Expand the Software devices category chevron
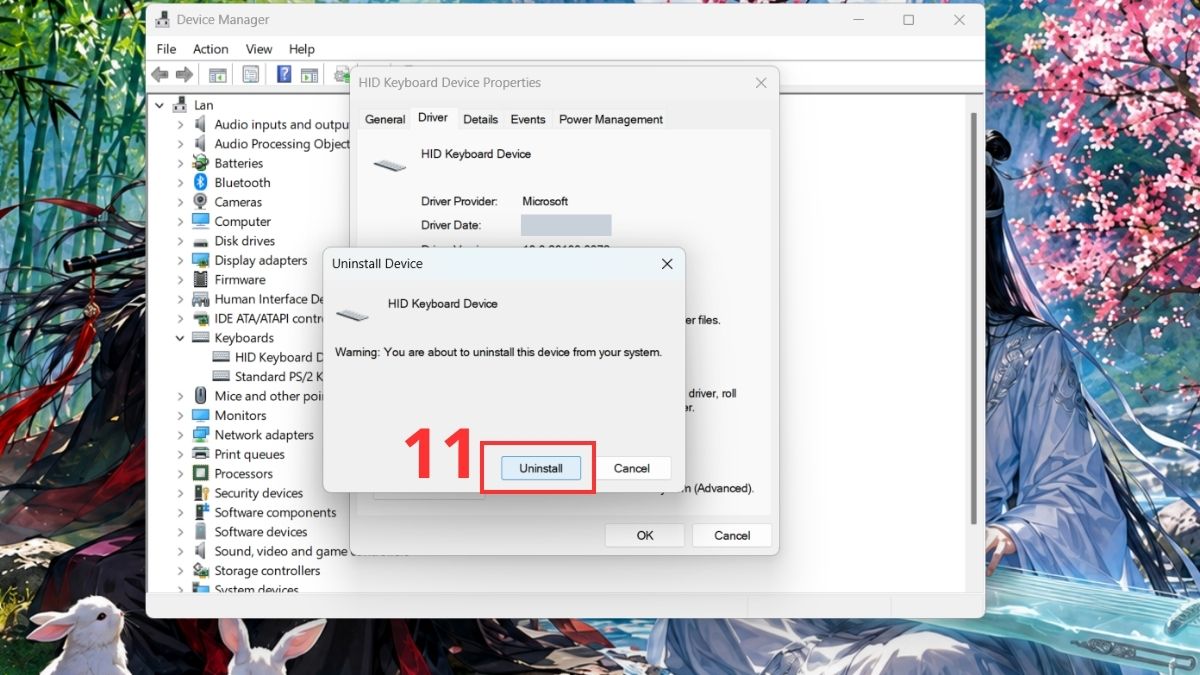This screenshot has width=1200, height=675. coord(180,532)
